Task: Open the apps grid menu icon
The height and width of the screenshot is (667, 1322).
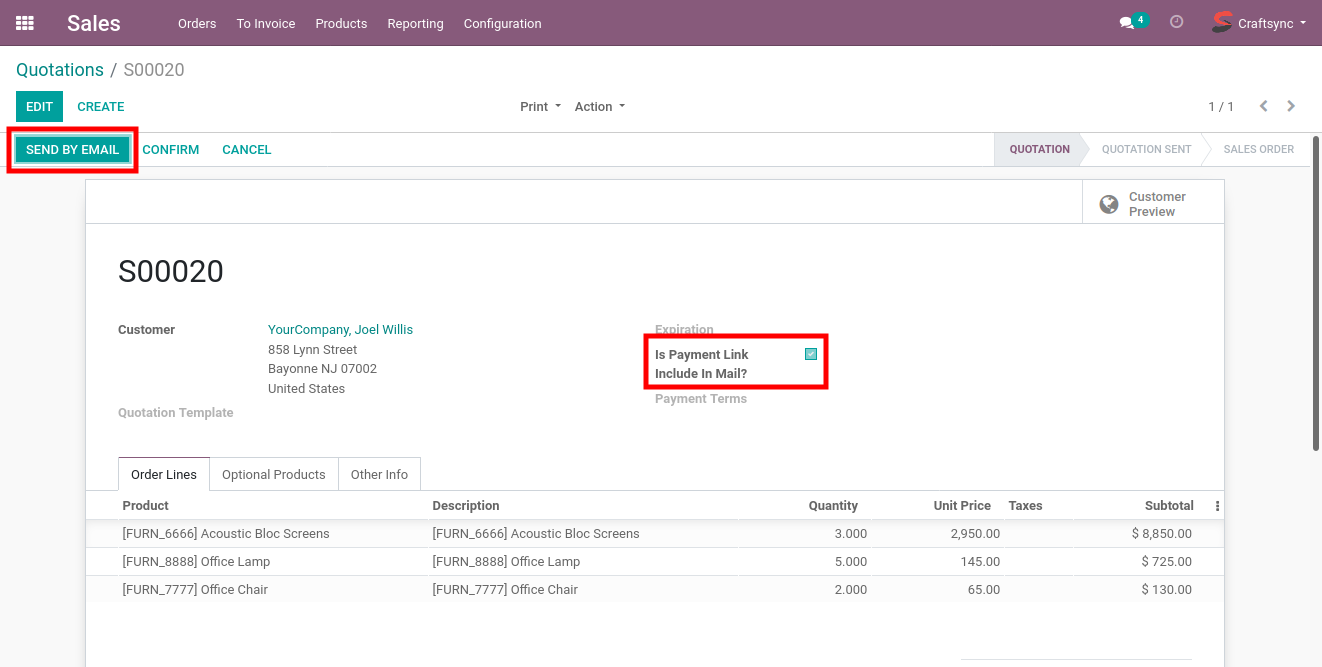Action: tap(25, 23)
